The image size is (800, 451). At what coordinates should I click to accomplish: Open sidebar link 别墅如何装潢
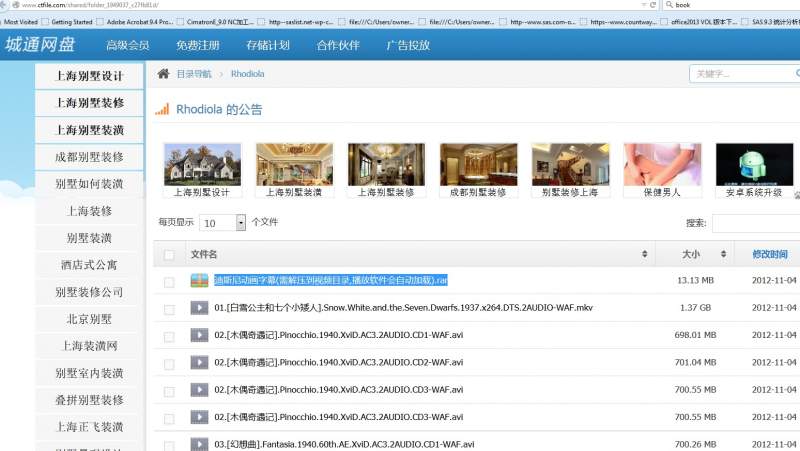(x=89, y=184)
